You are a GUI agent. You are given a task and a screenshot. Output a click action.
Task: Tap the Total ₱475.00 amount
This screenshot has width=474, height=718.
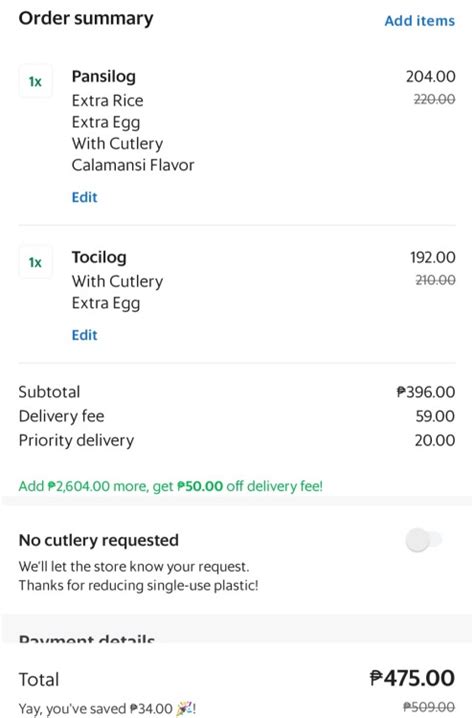tap(412, 678)
